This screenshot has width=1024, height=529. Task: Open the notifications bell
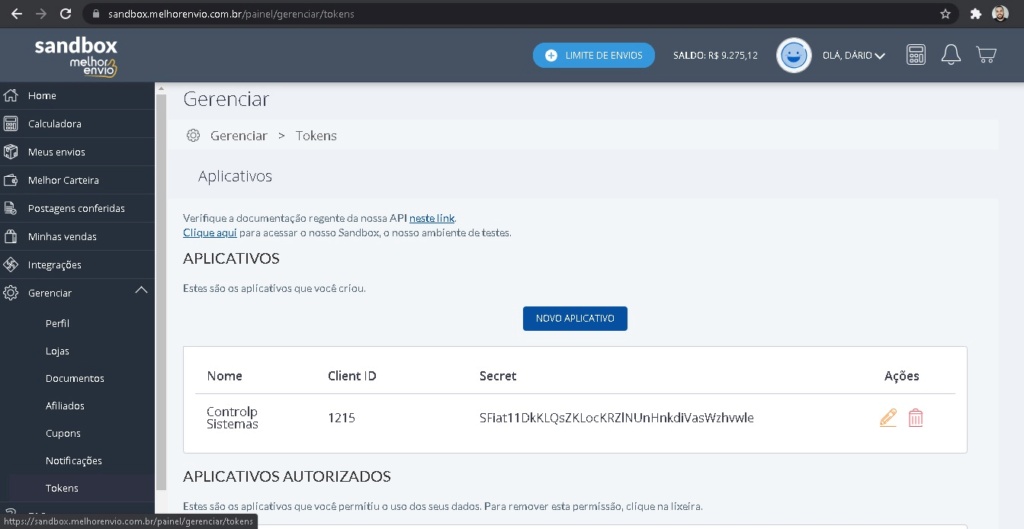click(951, 55)
